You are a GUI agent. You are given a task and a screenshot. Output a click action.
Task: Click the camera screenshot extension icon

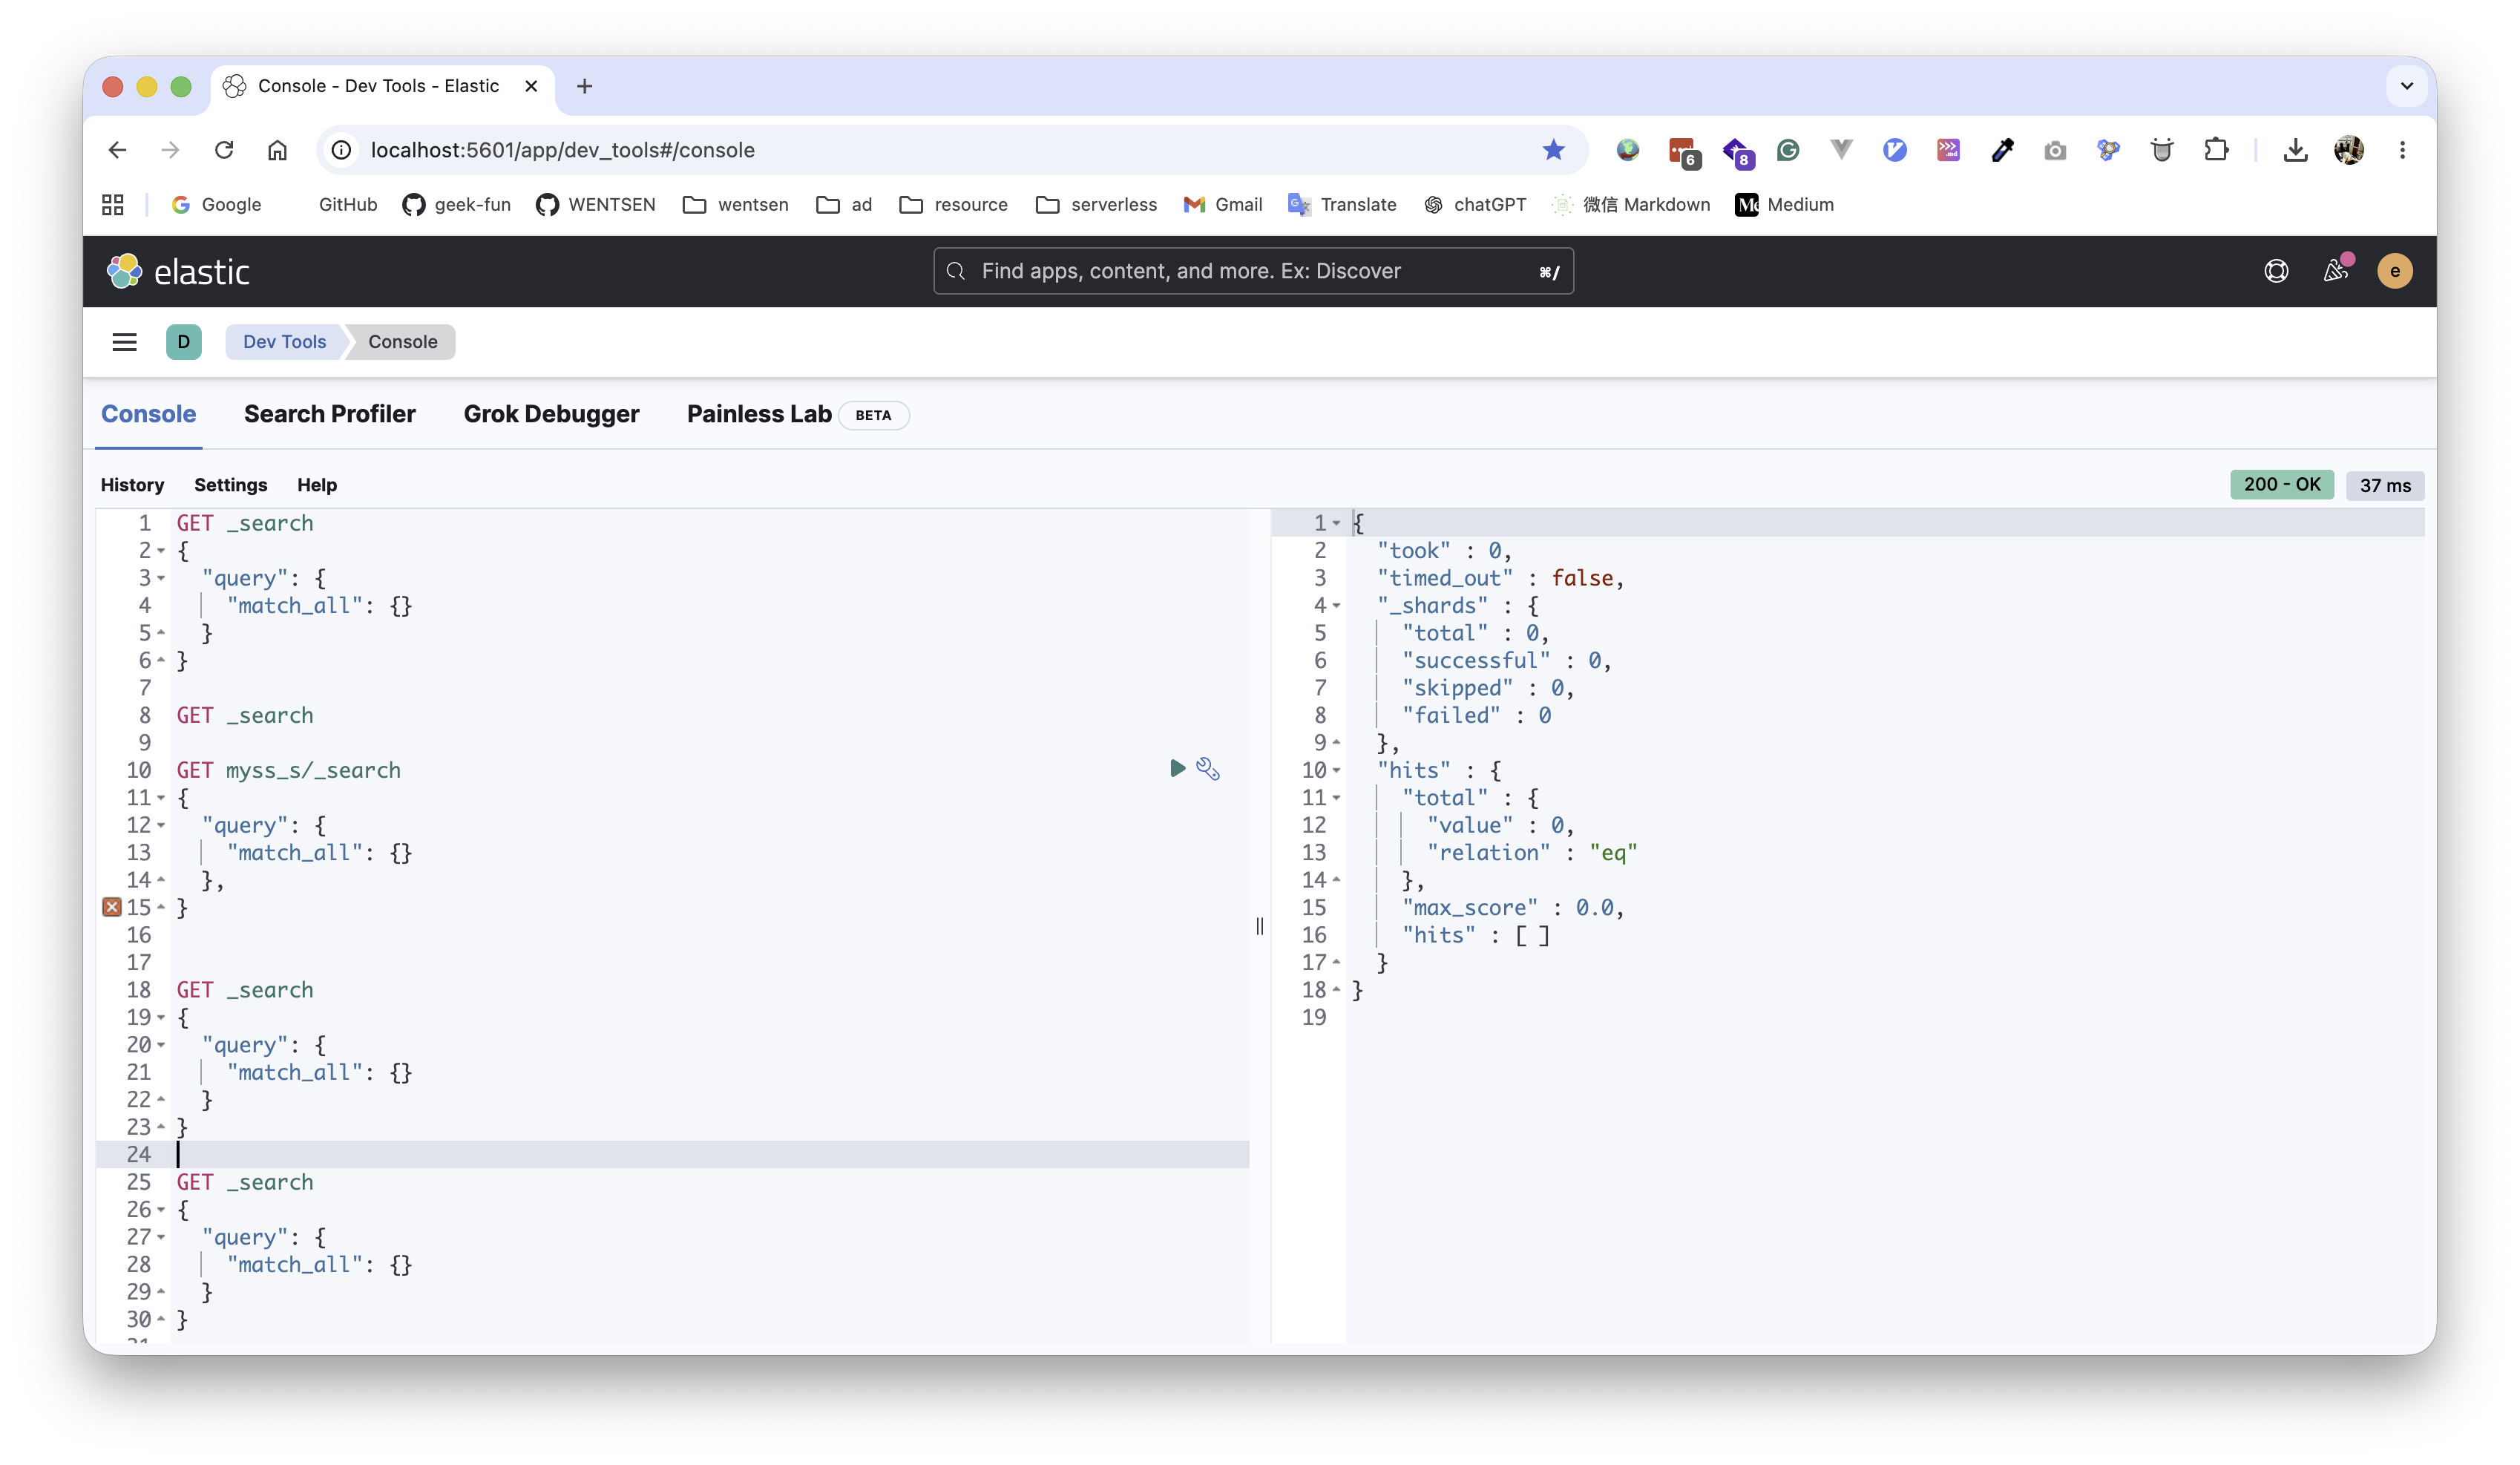2055,150
